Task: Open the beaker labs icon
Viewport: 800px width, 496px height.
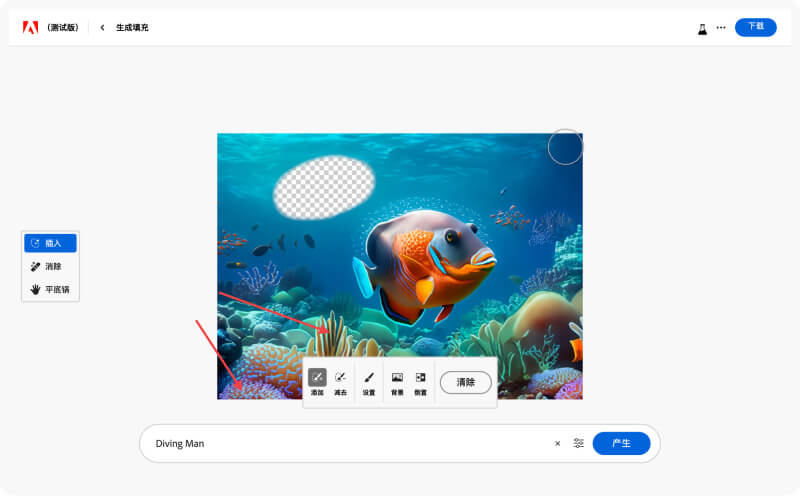Action: 702,28
